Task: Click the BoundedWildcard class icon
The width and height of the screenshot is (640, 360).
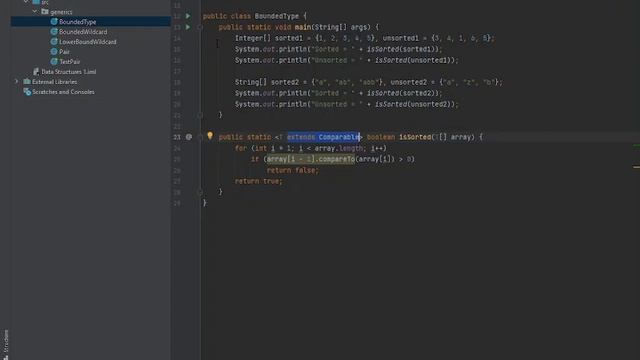Action: [54, 31]
